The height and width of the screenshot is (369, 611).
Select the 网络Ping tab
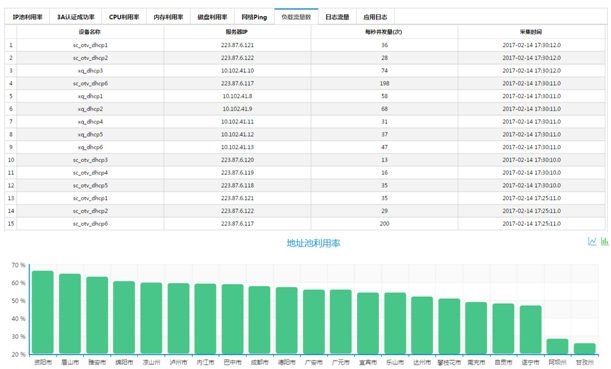(254, 17)
